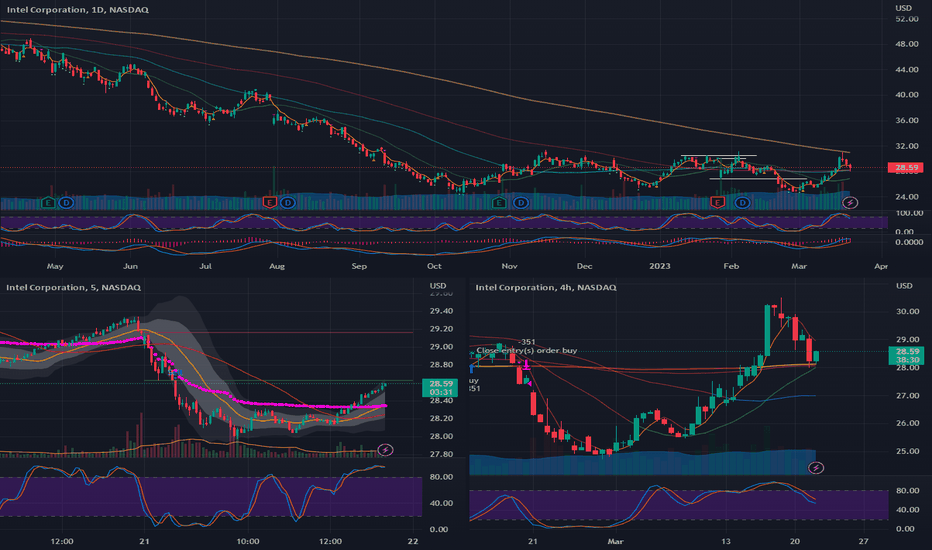The image size is (932, 550).
Task: Open the dividend marker nearest May
Action: tap(66, 203)
